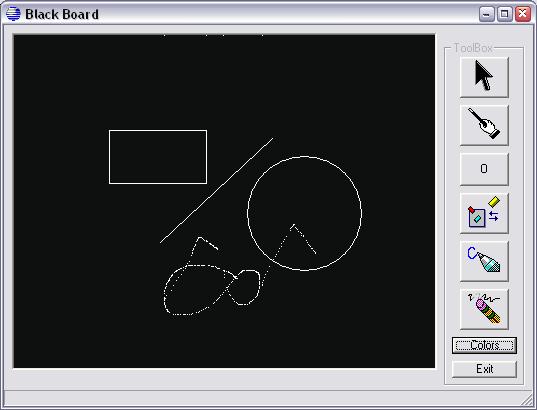
Task: Pick the freehand marker pen tool
Action: [484, 261]
